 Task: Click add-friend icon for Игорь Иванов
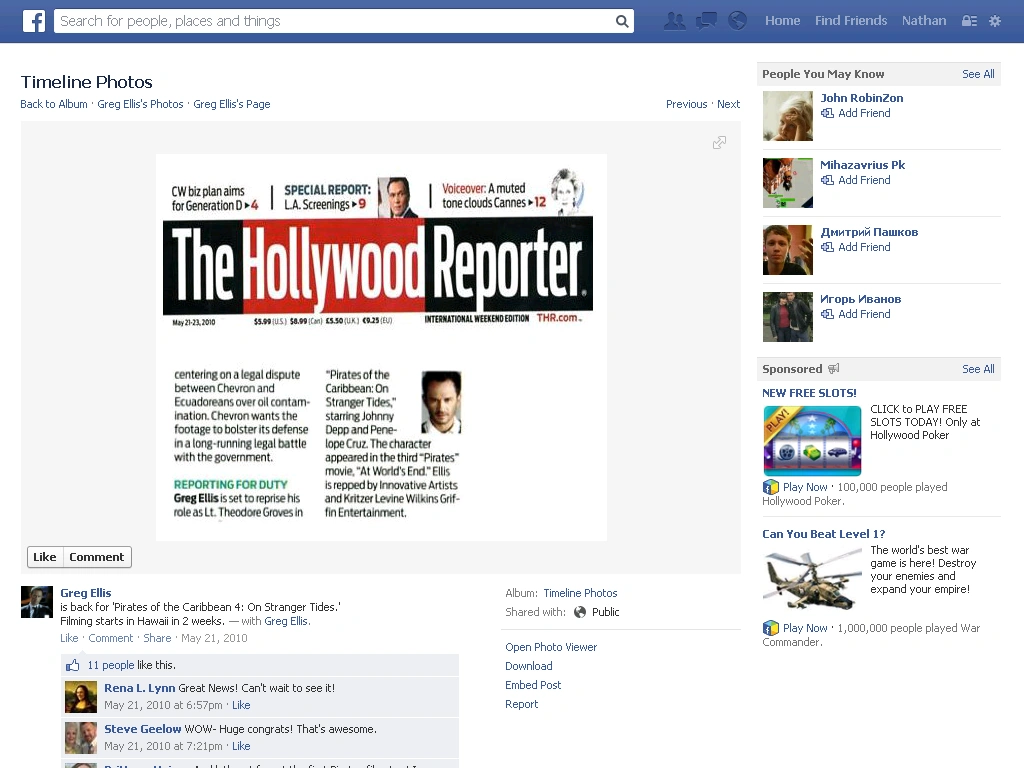click(827, 314)
